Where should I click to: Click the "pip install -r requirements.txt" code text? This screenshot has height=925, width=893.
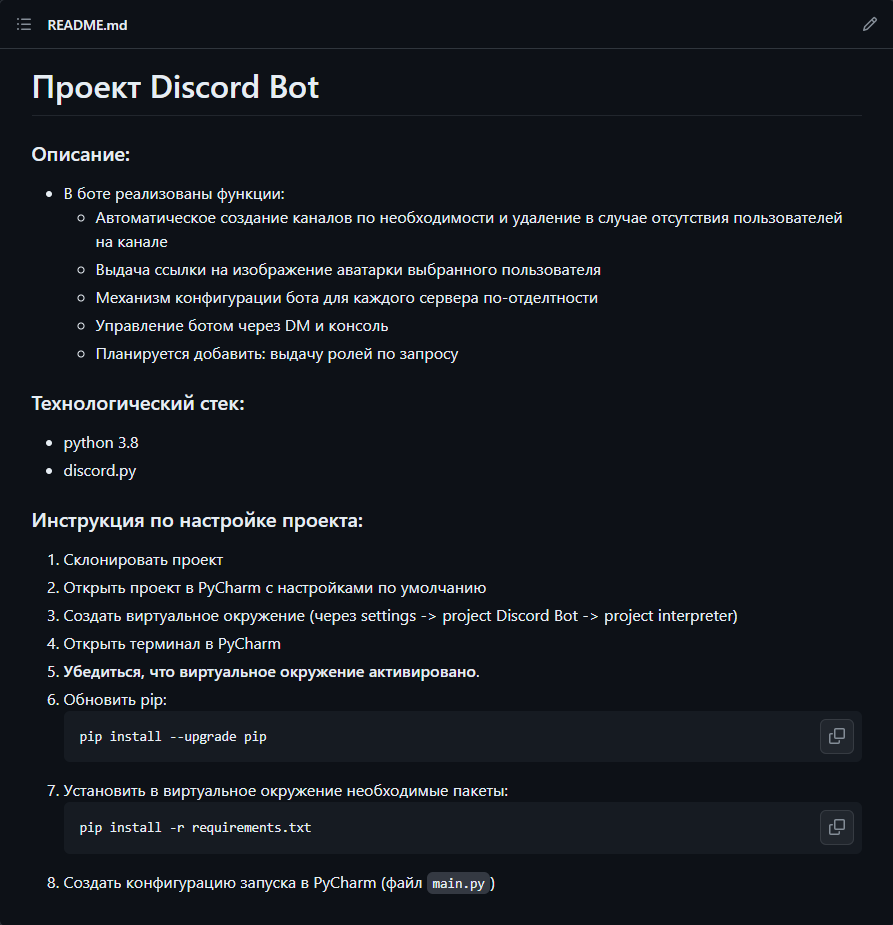click(196, 828)
